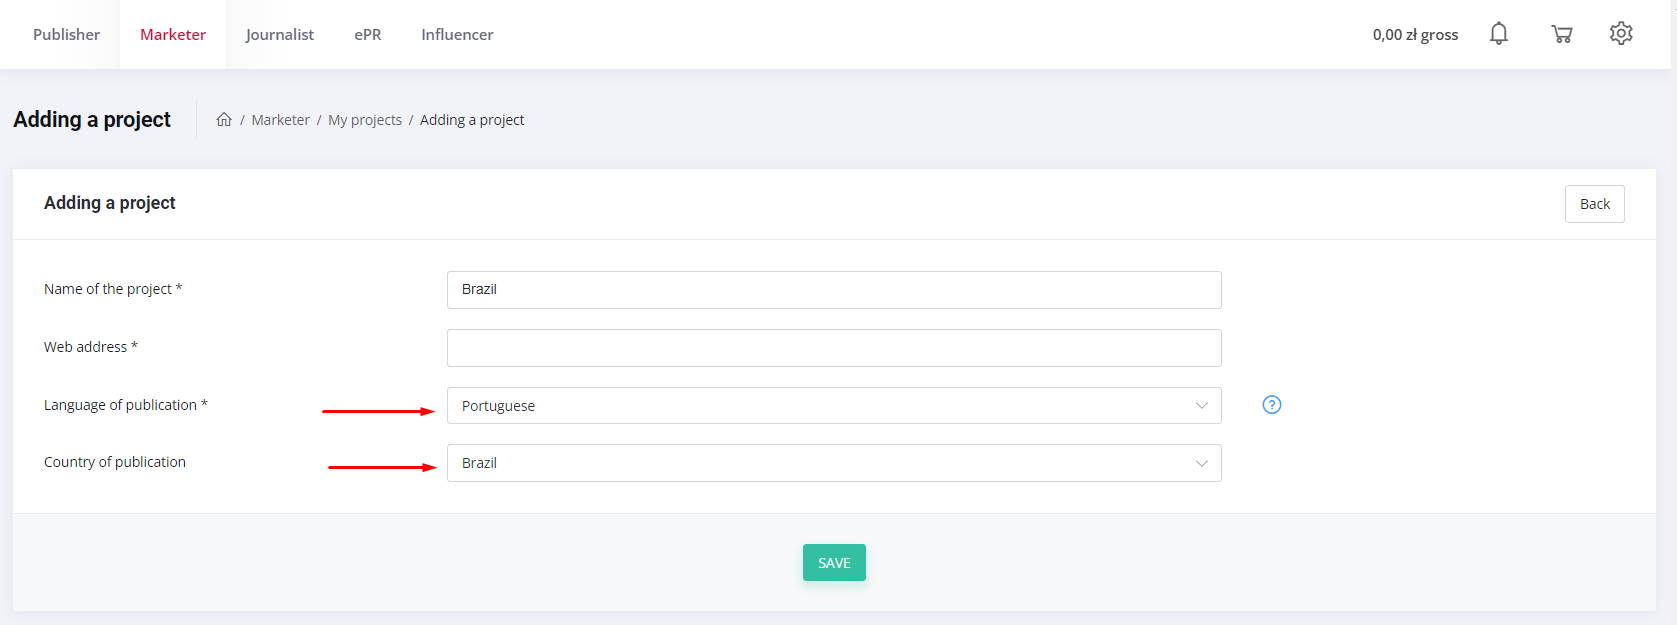Click the chevron arrow on Brazil country field
The height and width of the screenshot is (625, 1677).
tap(1201, 463)
